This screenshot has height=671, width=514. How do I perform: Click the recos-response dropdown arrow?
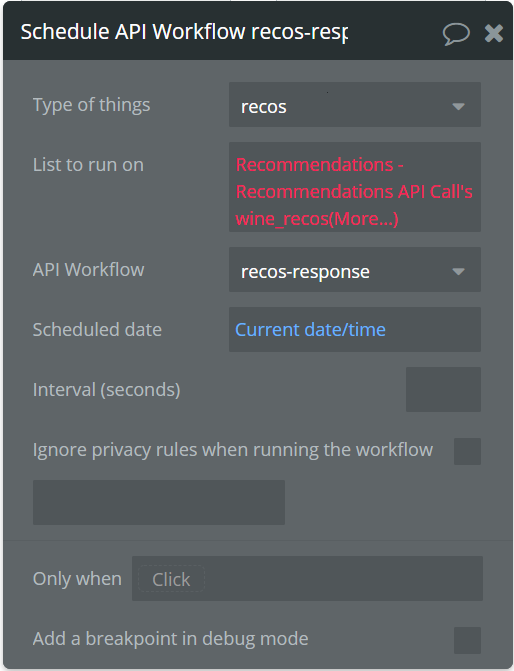coord(458,271)
